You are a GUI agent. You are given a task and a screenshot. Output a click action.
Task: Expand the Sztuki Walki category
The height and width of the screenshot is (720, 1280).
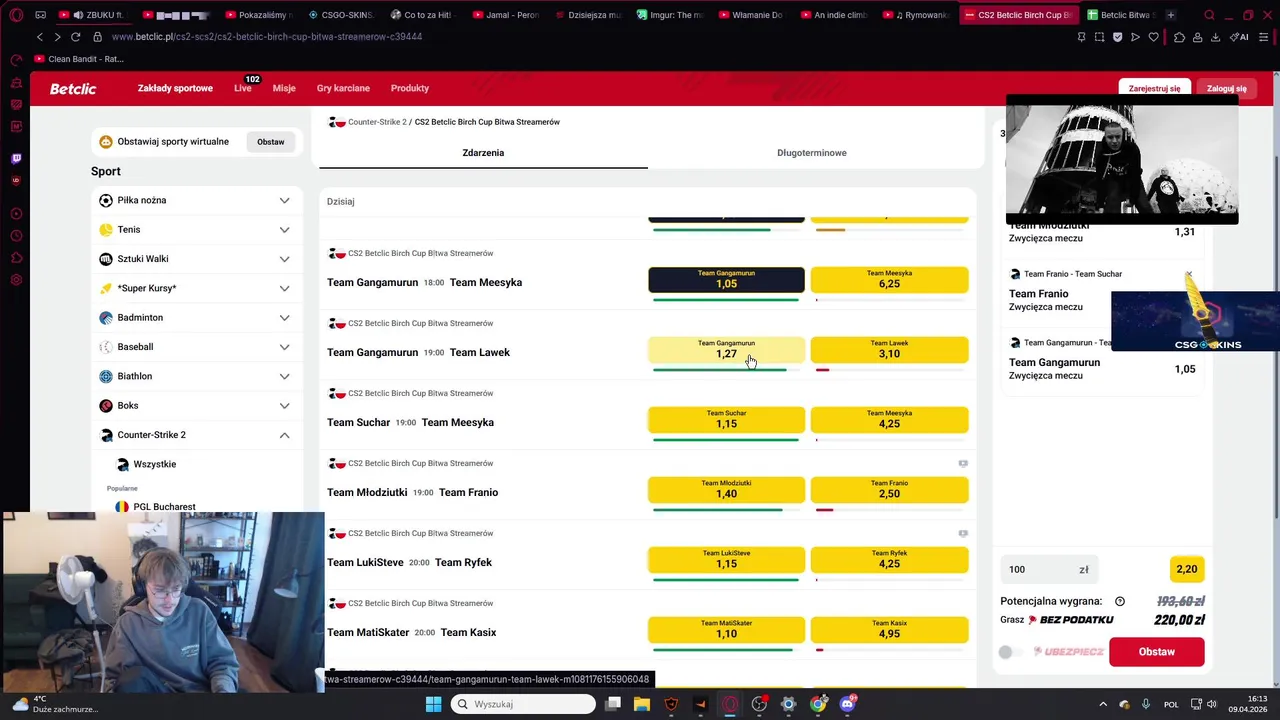[284, 259]
